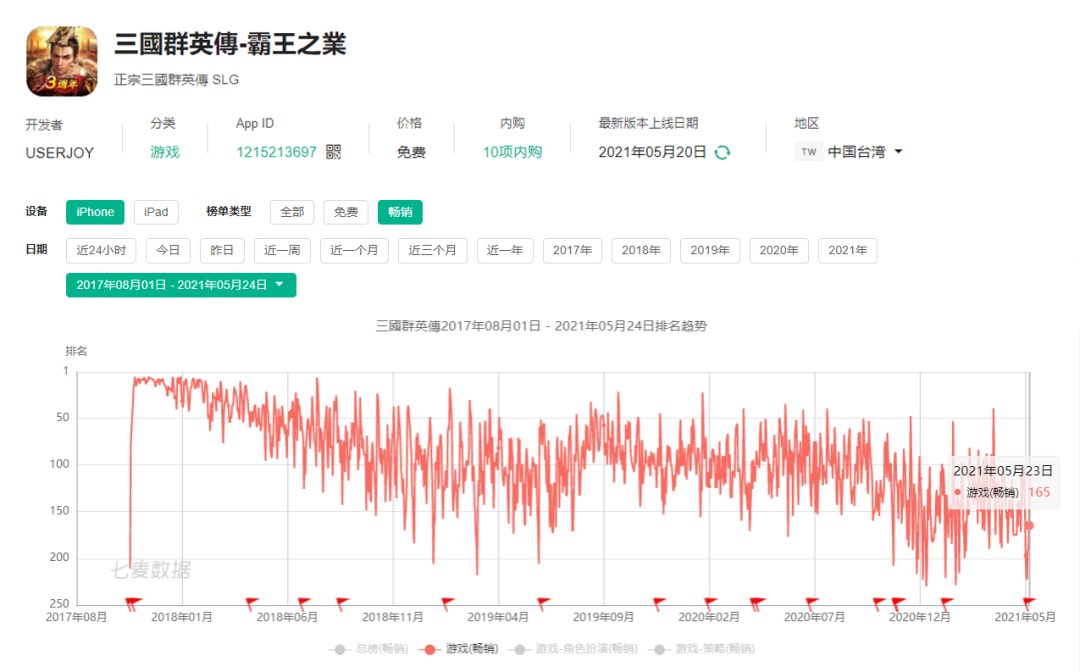Set date range to 今日
Image resolution: width=1080 pixels, height=672 pixels.
[x=168, y=251]
